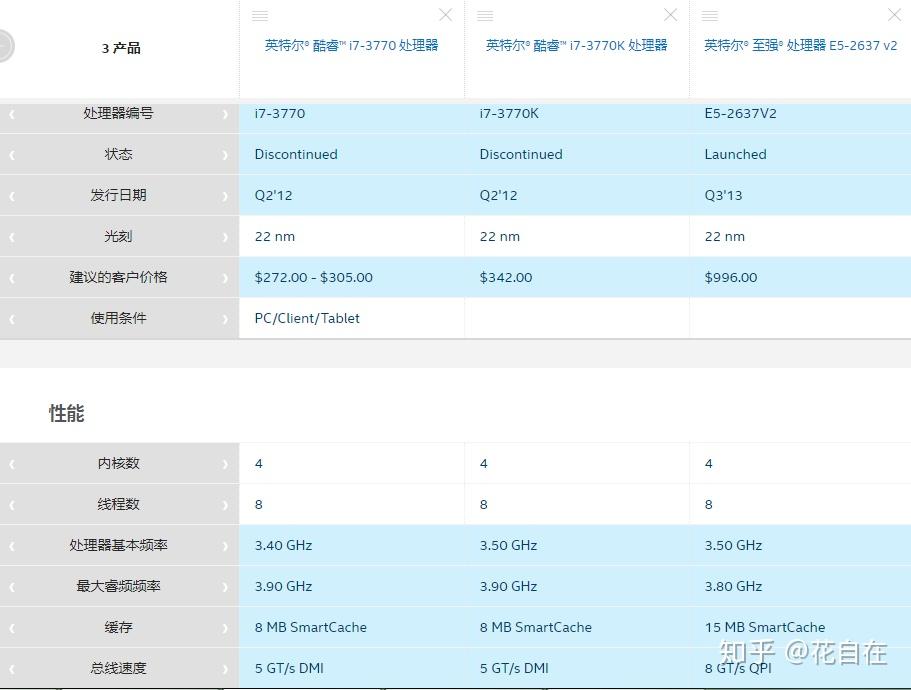
Task: Click left chevron on 线程数 row
Action: (x=12, y=505)
